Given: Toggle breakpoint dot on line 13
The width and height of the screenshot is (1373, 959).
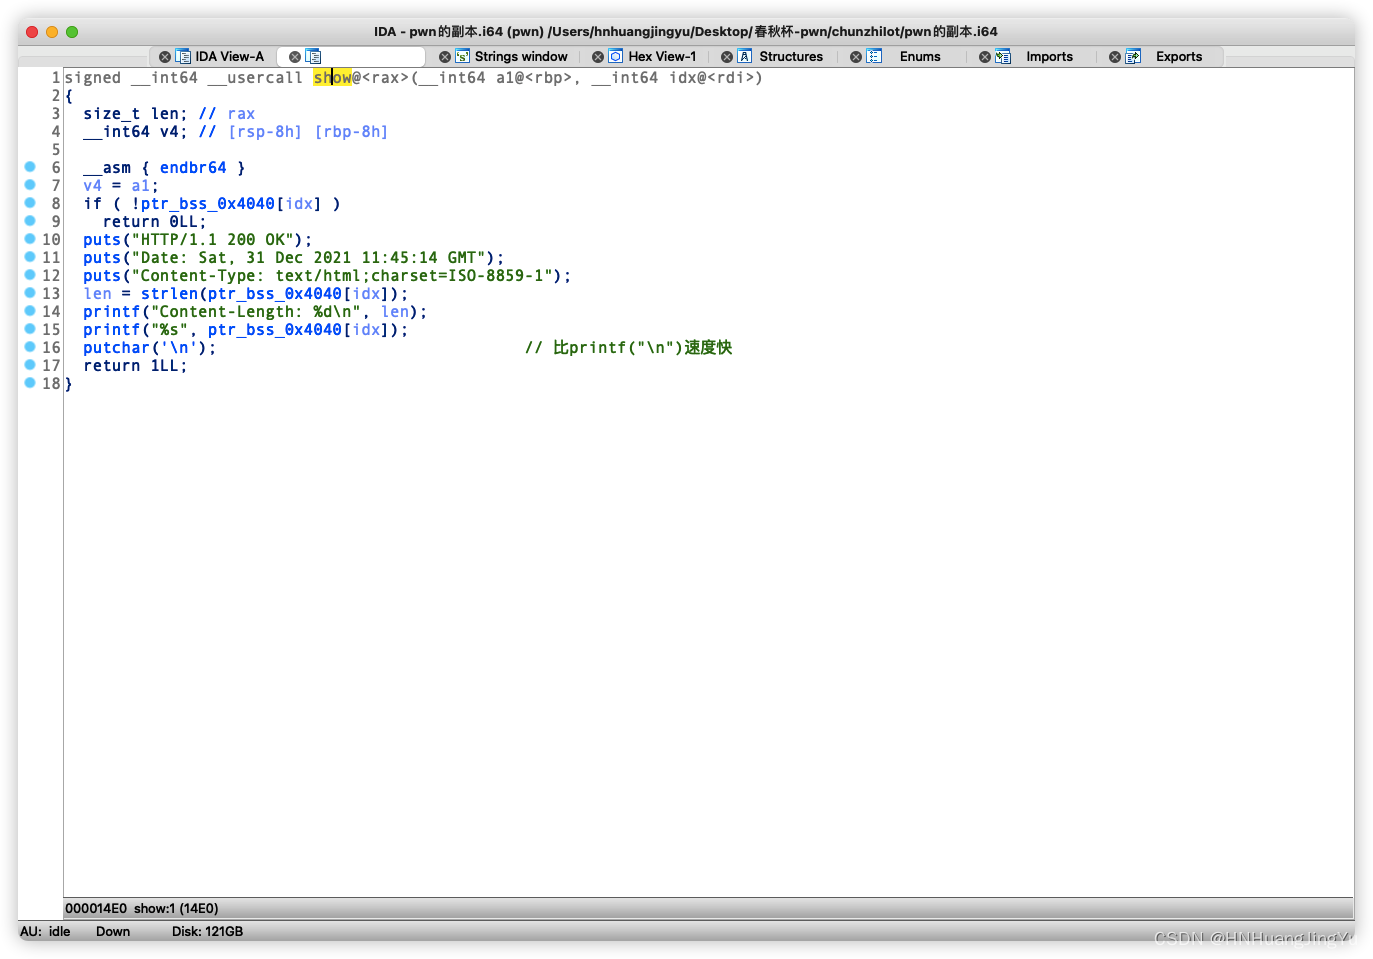Looking at the screenshot, I should coord(30,293).
